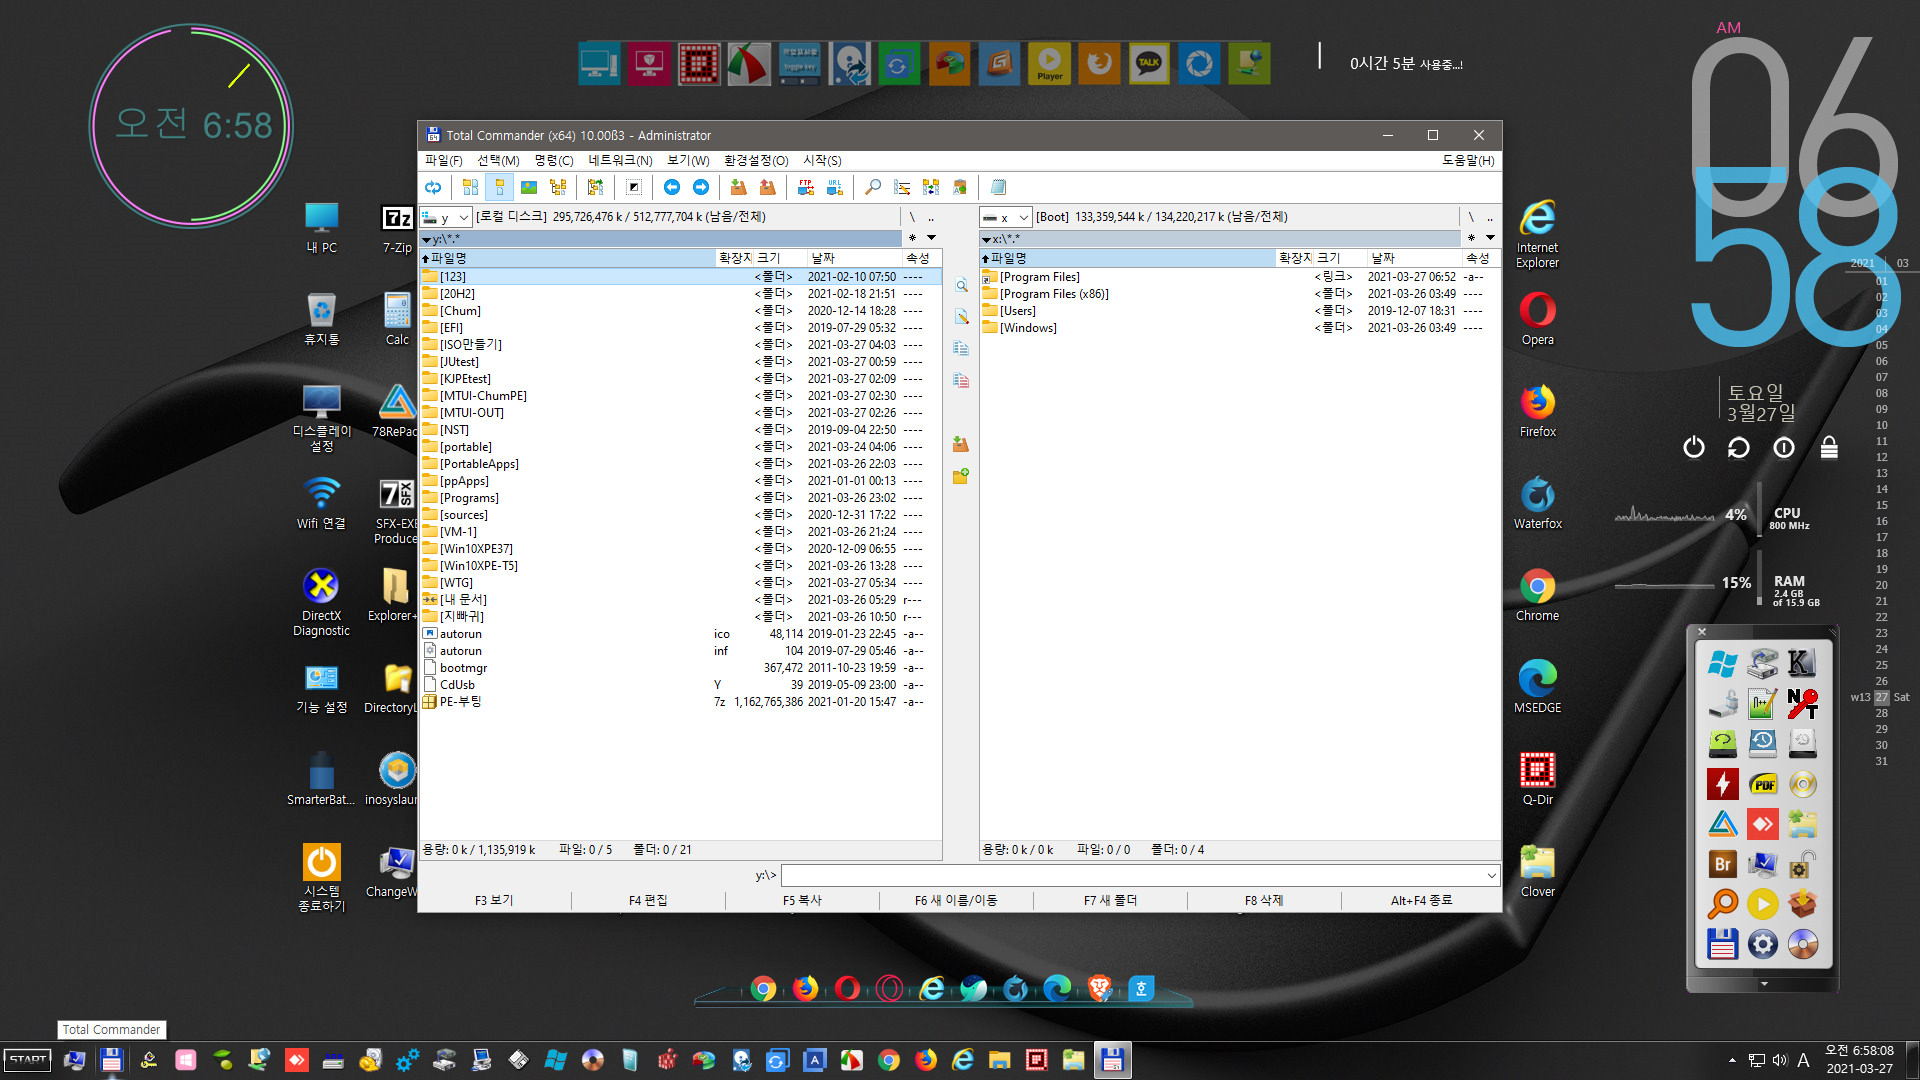Screen dimensions: 1920x1080
Task: Open the 선택(M) menu
Action: [498, 160]
